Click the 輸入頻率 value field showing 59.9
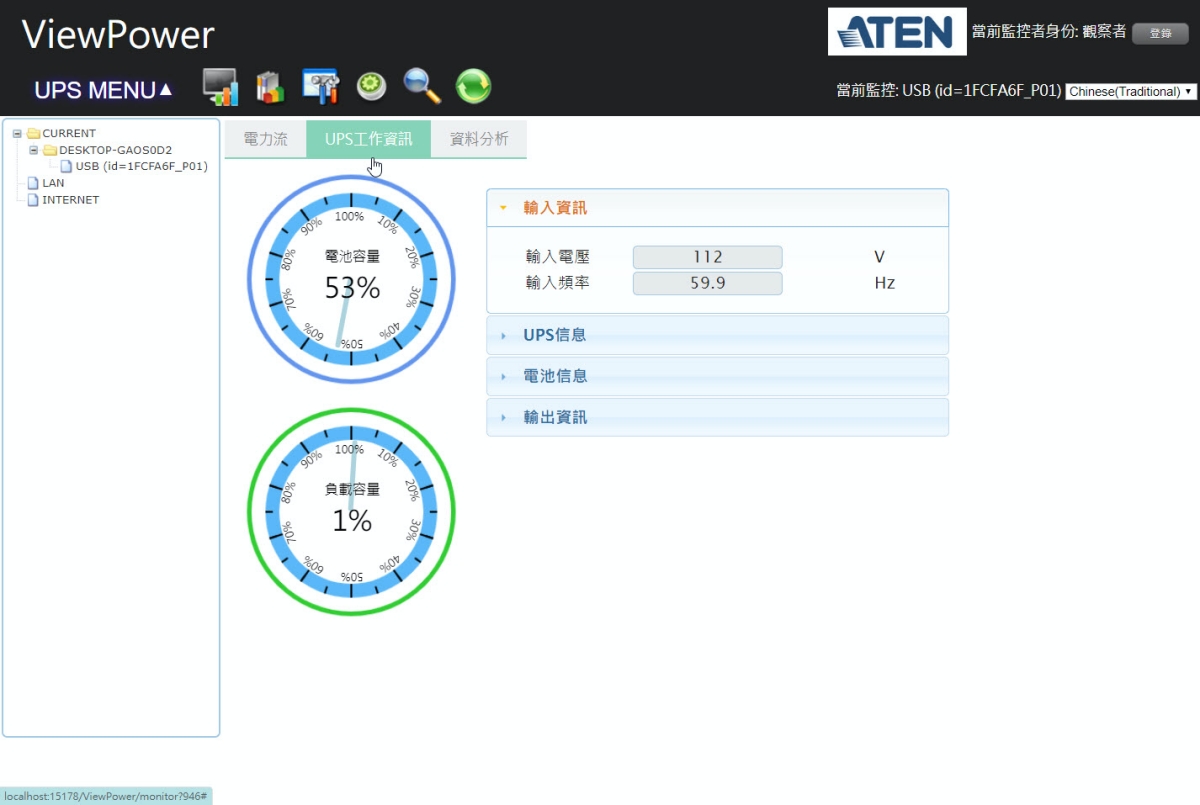The height and width of the screenshot is (805, 1200). point(707,283)
